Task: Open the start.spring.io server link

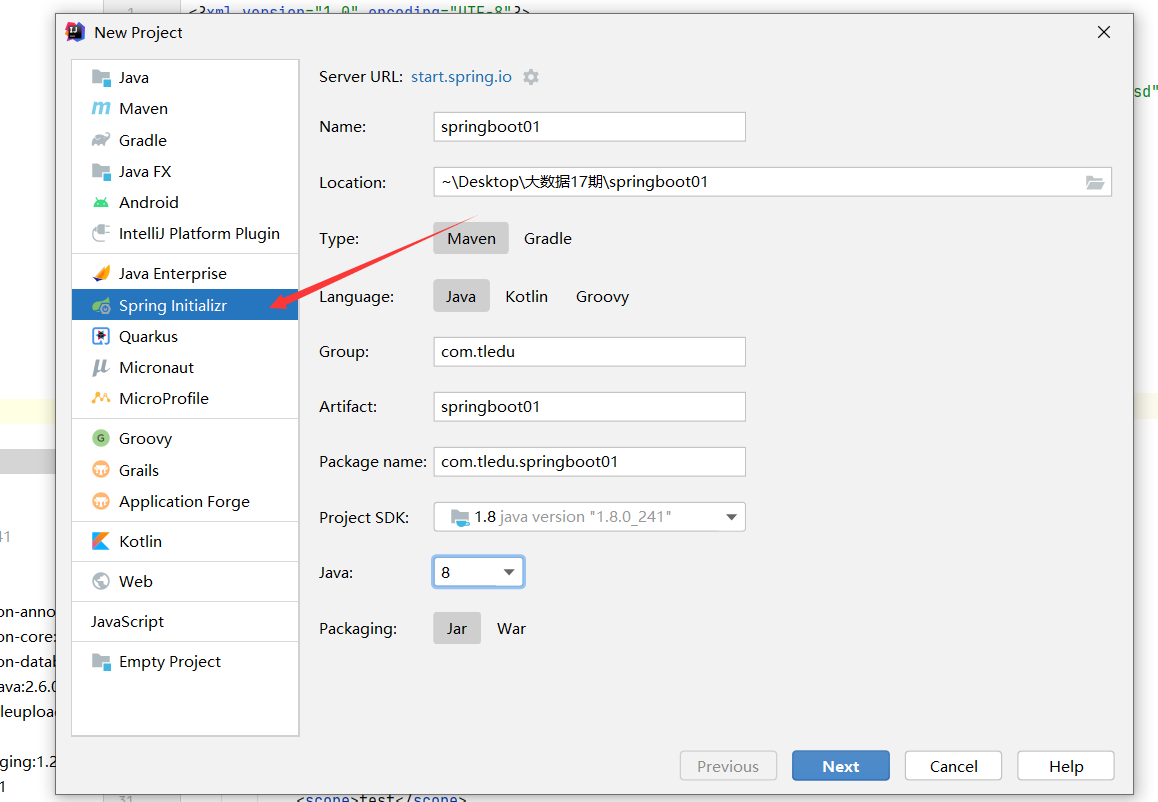Action: [462, 77]
